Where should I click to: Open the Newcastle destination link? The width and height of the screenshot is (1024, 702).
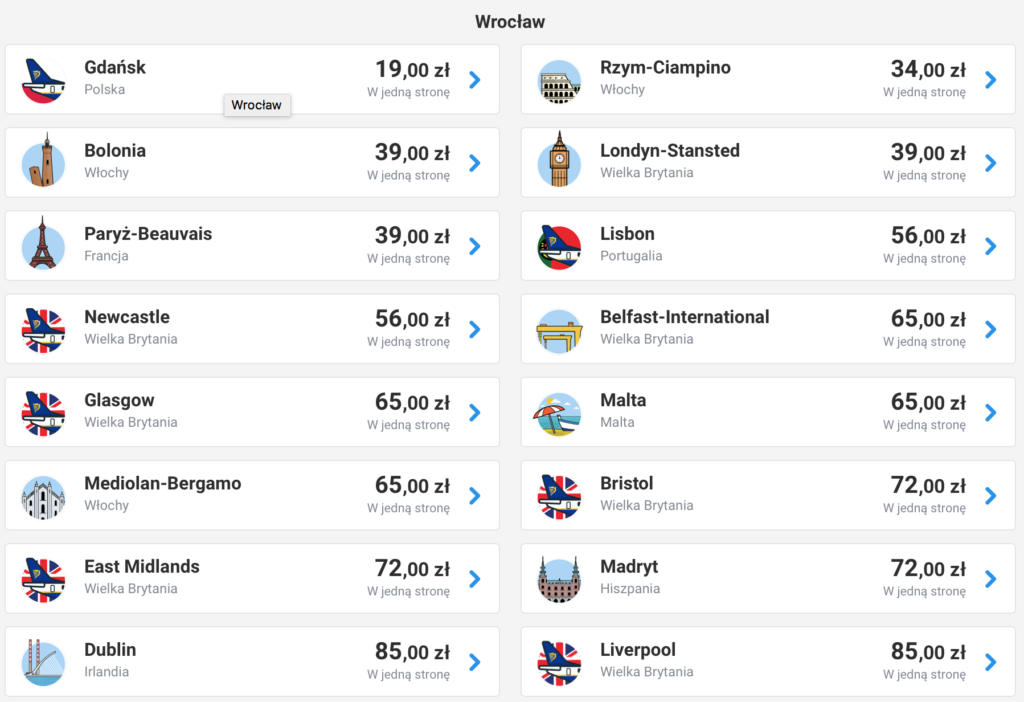127,318
